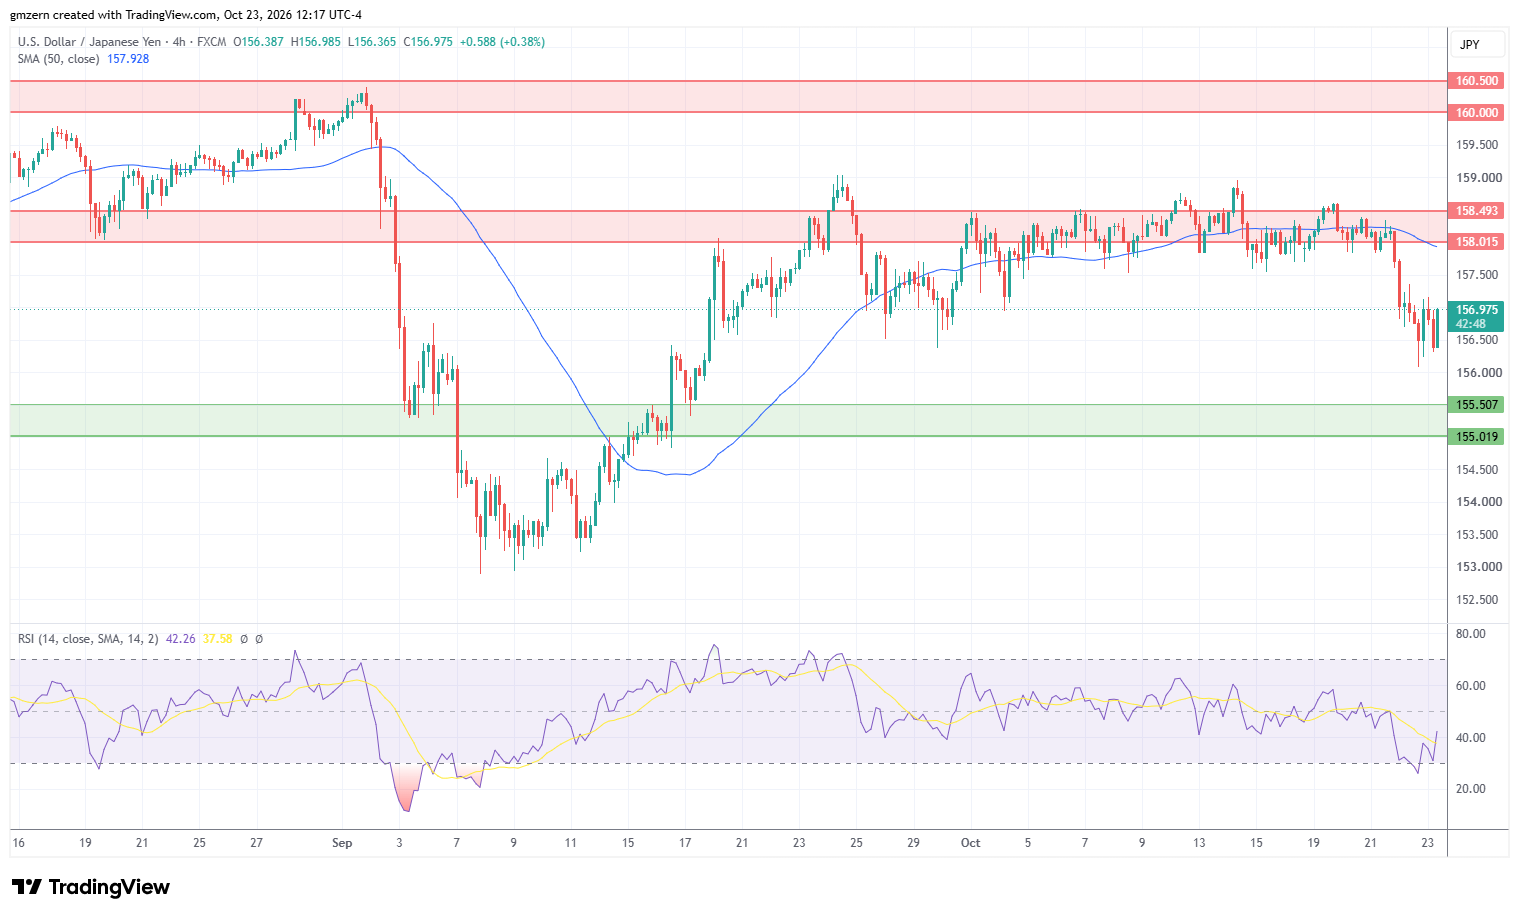The image size is (1519, 917).
Task: Click the 157.500 price axis tick
Action: pos(1477,275)
